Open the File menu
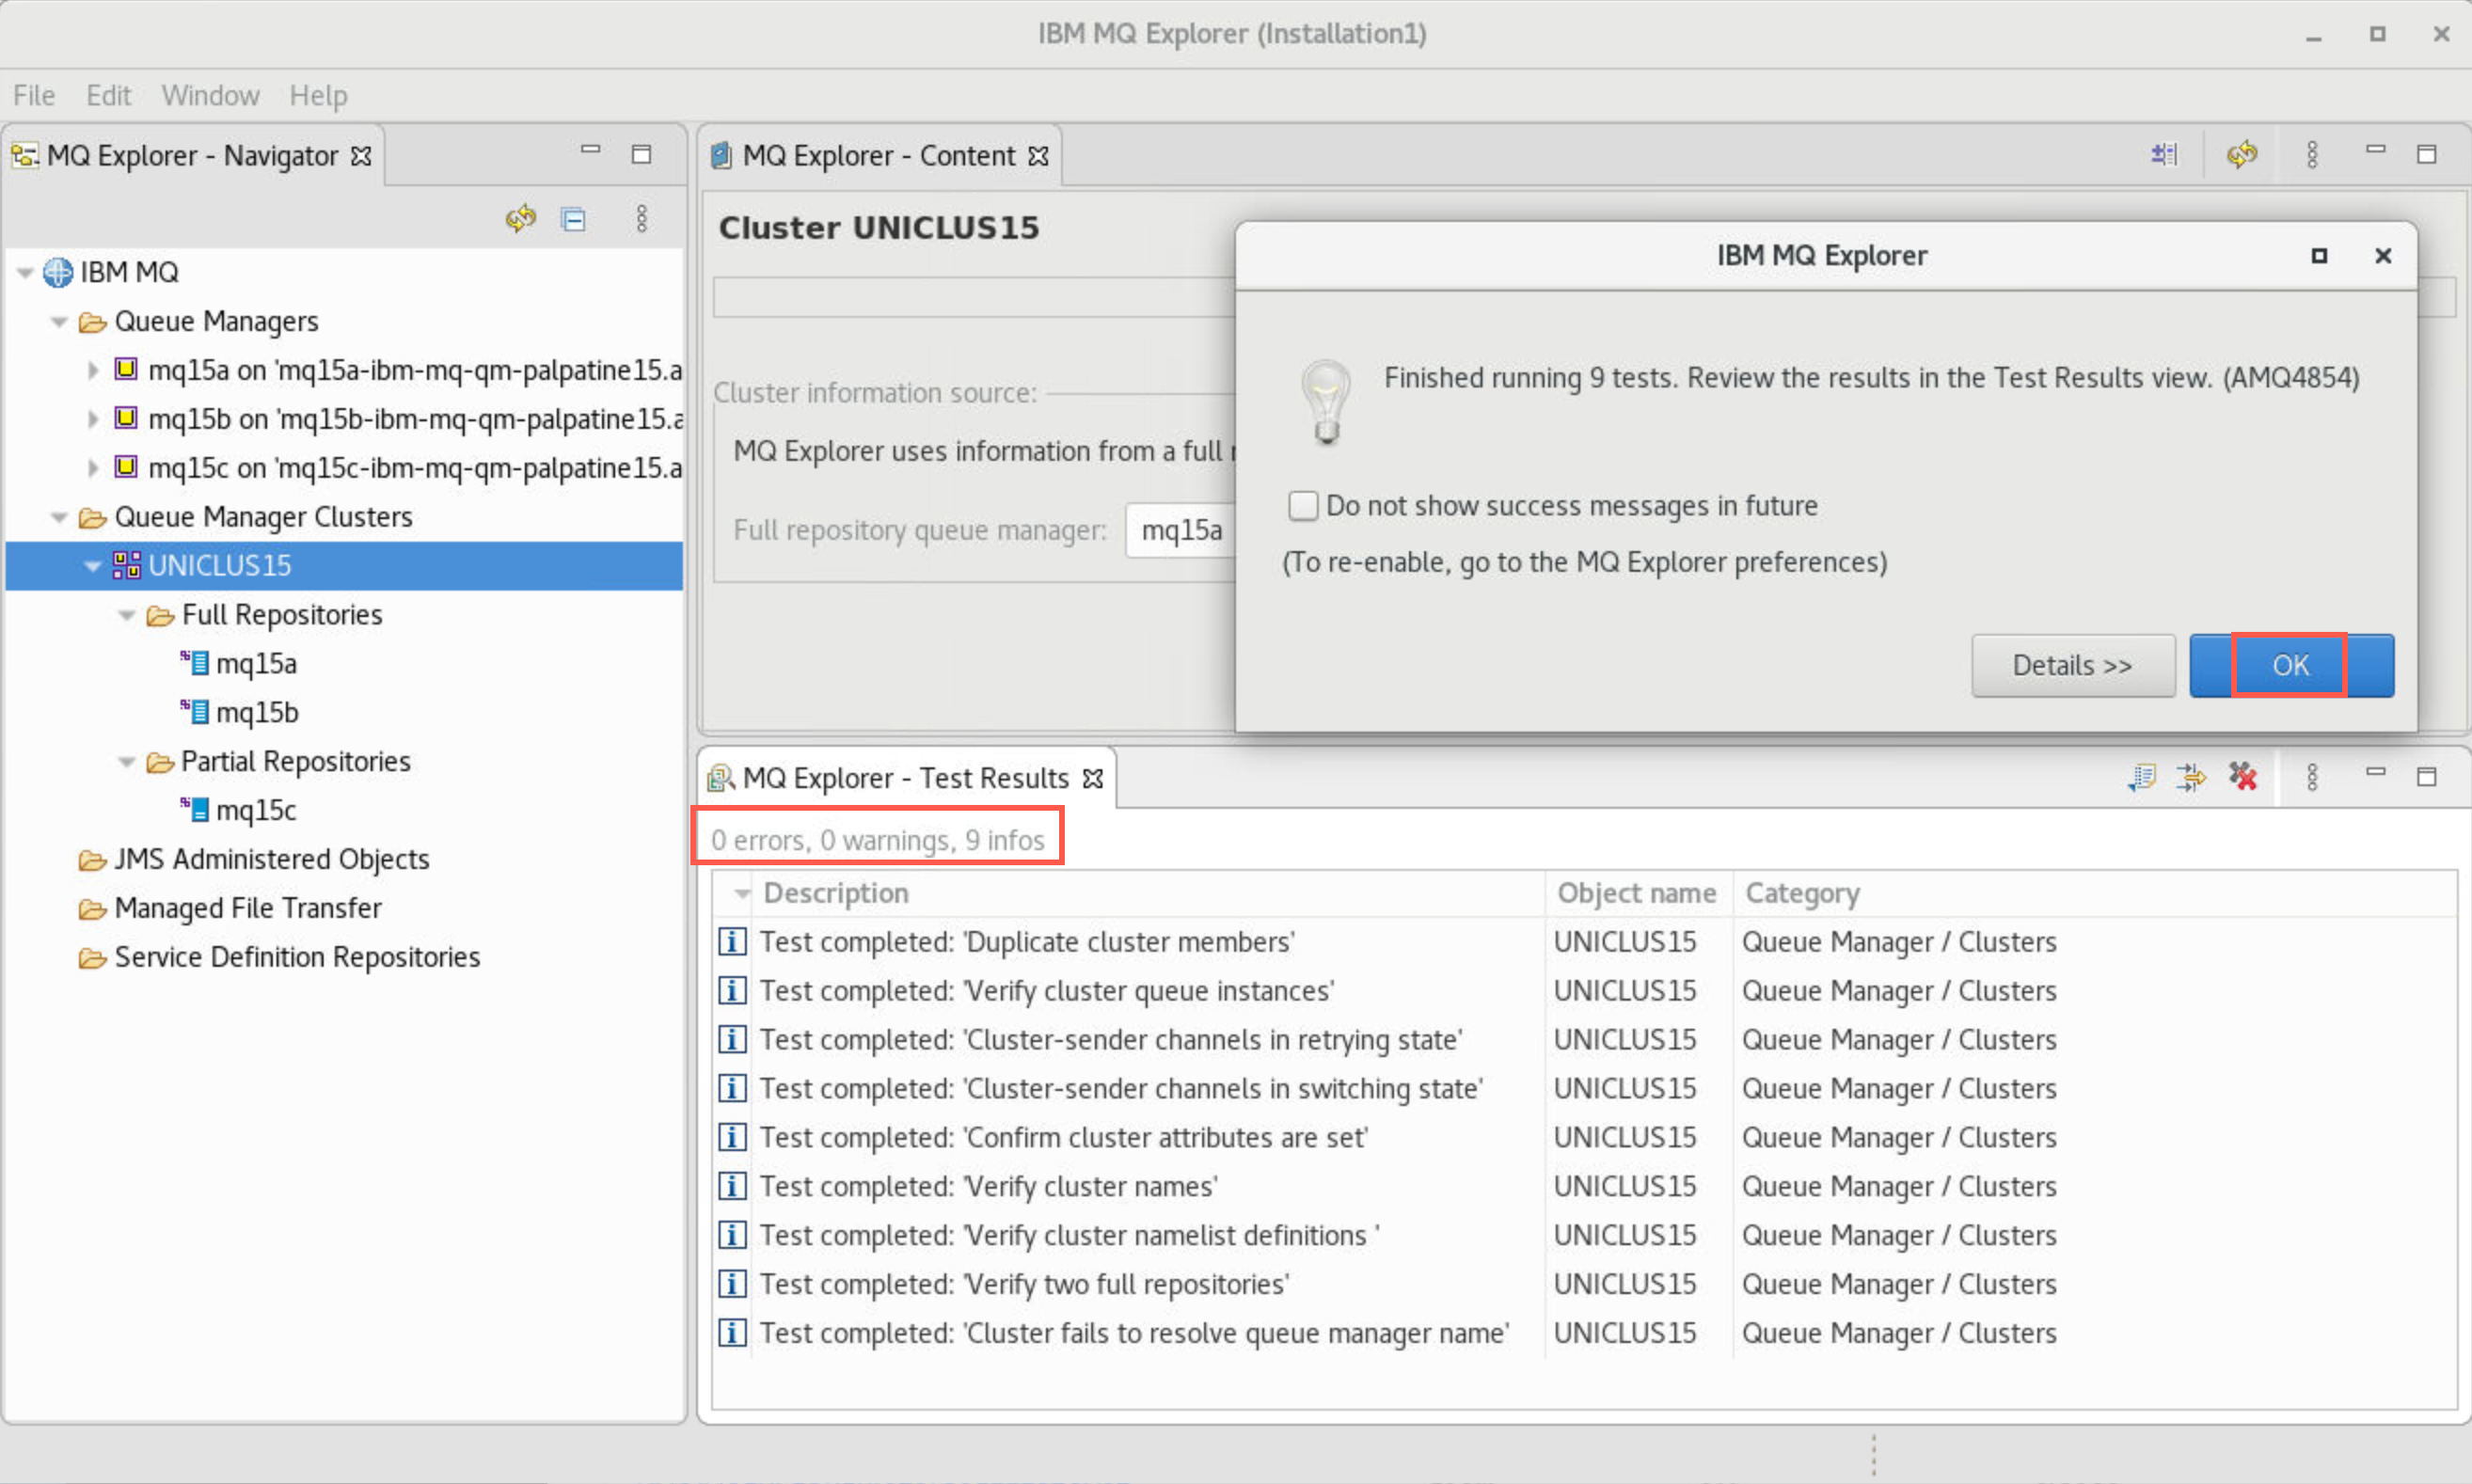Image resolution: width=2472 pixels, height=1484 pixels. click(34, 95)
